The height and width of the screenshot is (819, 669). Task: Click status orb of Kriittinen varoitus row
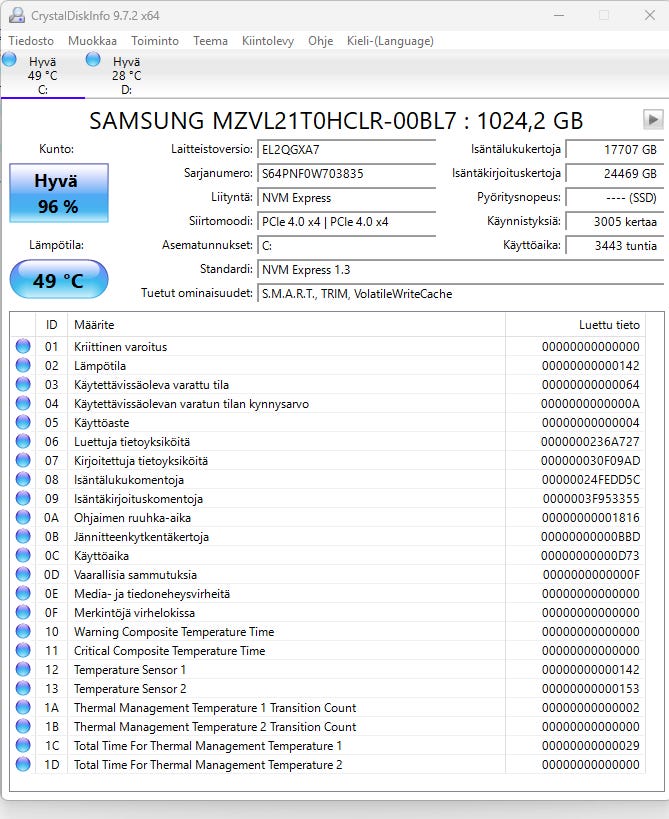click(23, 346)
